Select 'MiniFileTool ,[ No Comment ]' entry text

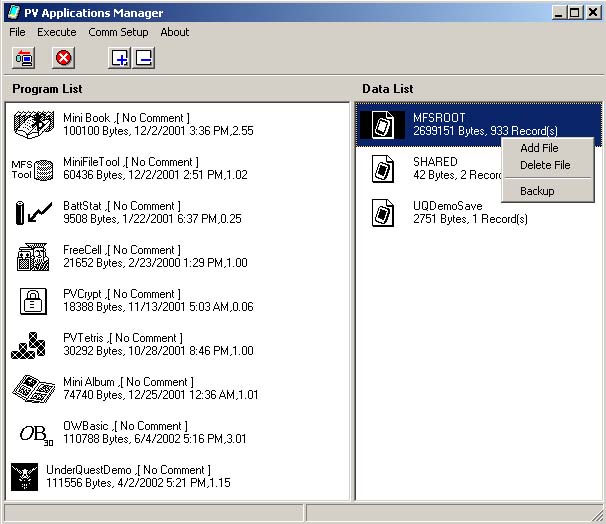point(131,162)
